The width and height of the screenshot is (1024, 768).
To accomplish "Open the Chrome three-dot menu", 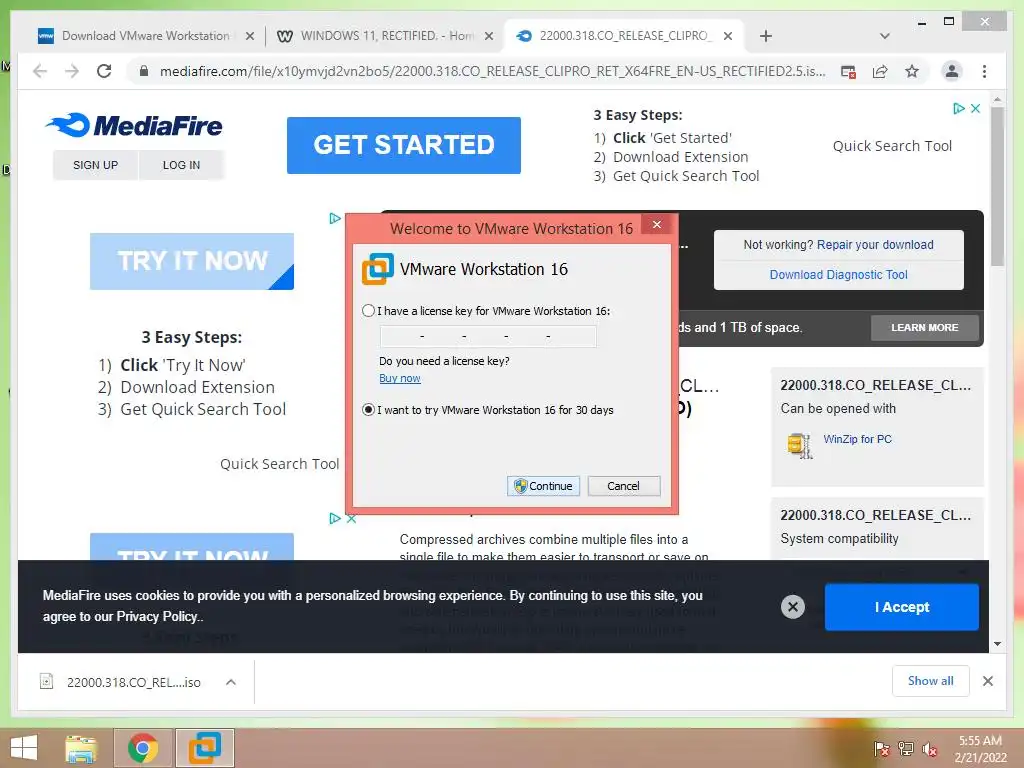I will coord(984,71).
